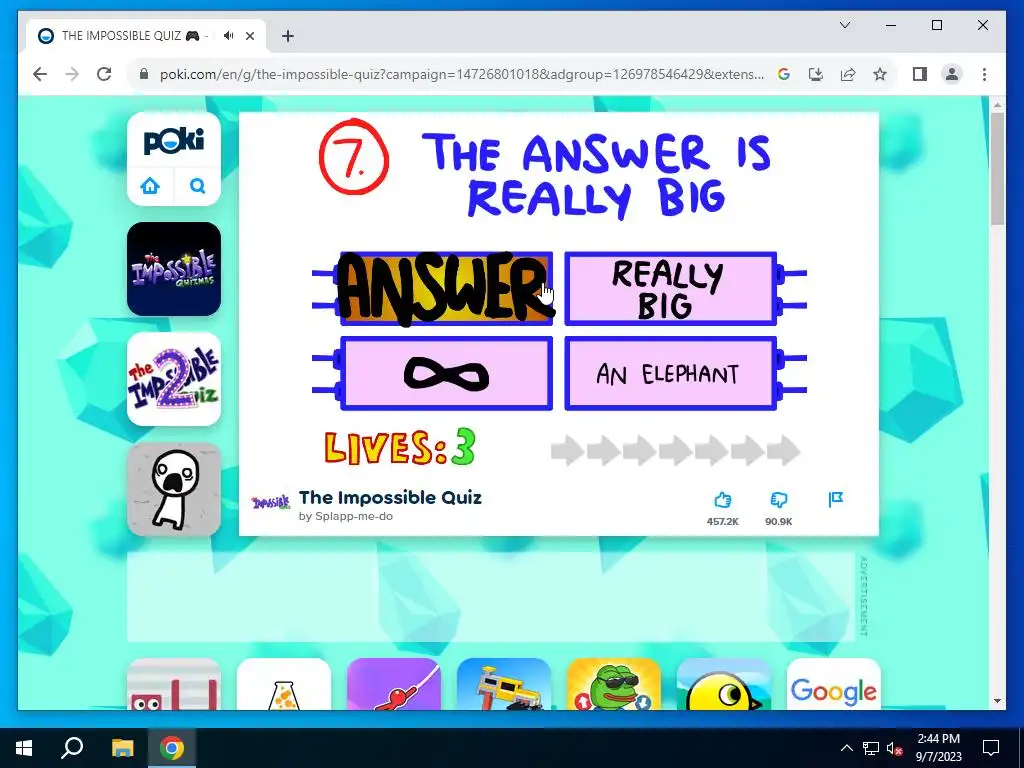Choose the REALLY BIG option
The width and height of the screenshot is (1024, 768).
(671, 288)
